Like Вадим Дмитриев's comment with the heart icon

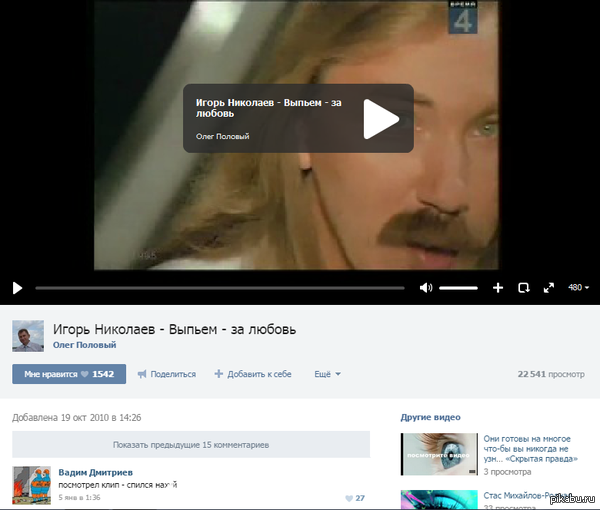350,498
